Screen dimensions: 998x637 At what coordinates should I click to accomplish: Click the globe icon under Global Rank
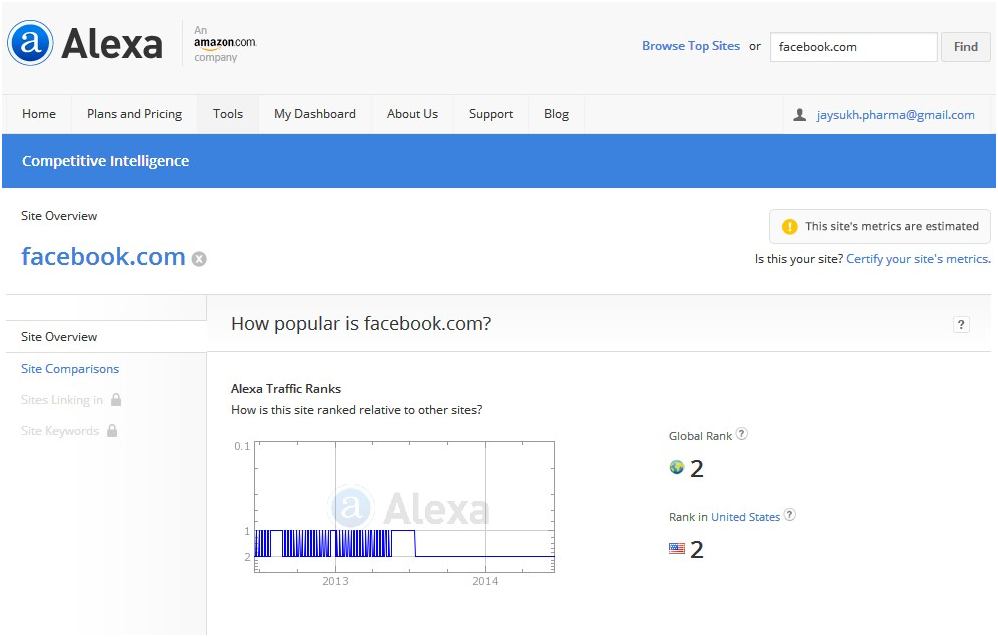[x=677, y=467]
